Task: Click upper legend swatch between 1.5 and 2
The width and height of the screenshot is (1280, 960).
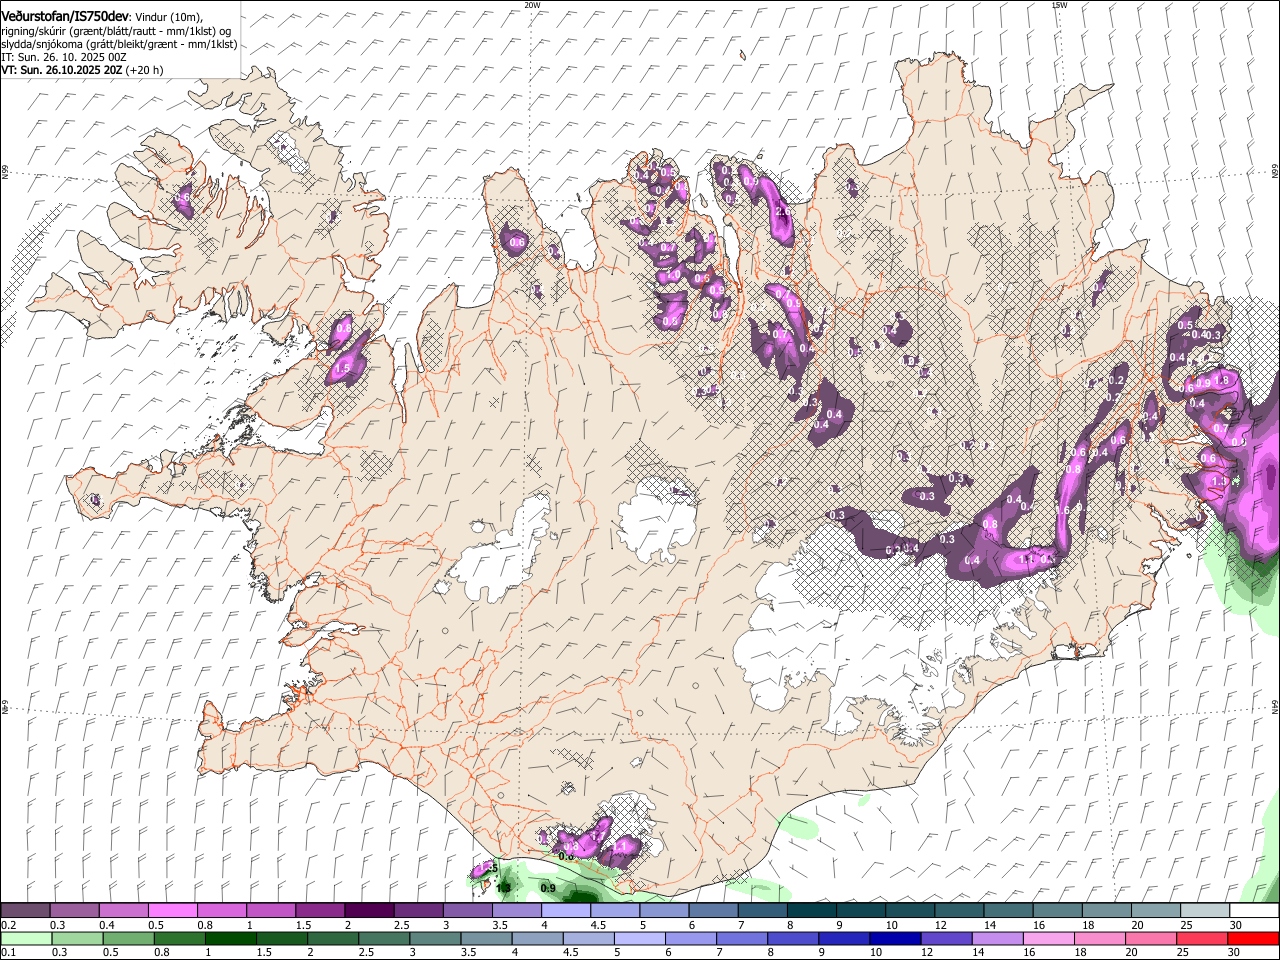Action: click(x=320, y=910)
